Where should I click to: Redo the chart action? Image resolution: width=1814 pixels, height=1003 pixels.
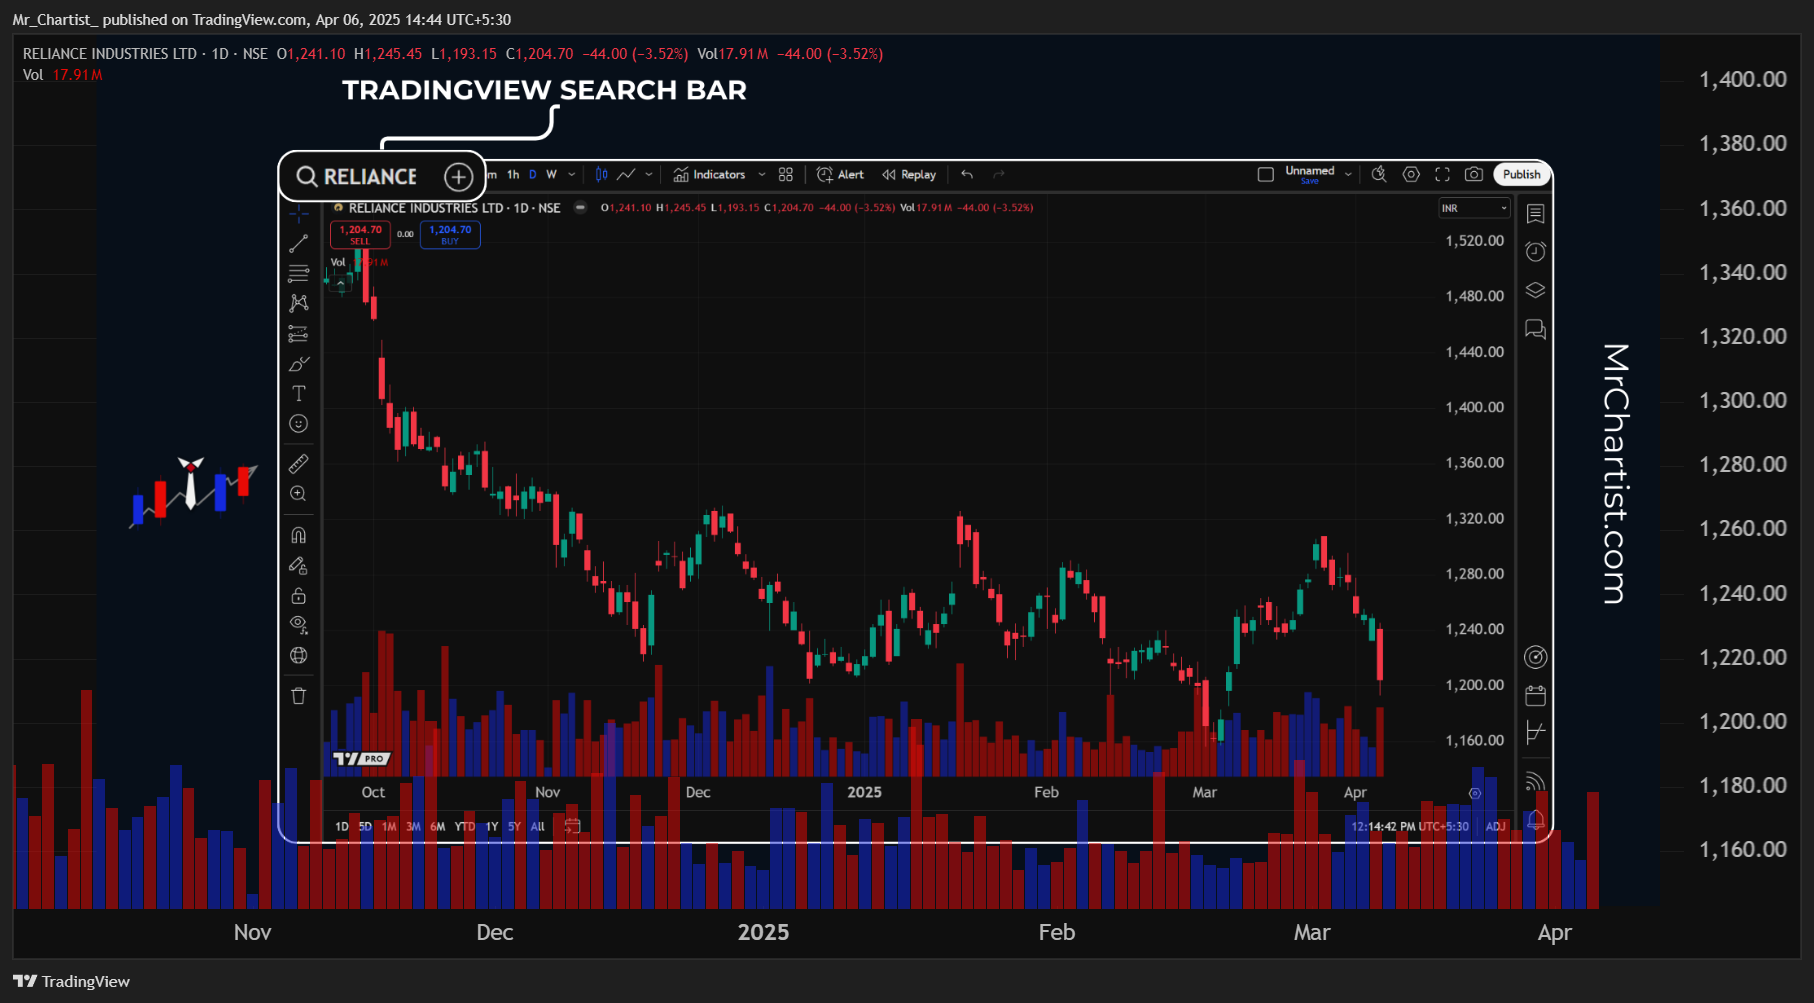[998, 175]
